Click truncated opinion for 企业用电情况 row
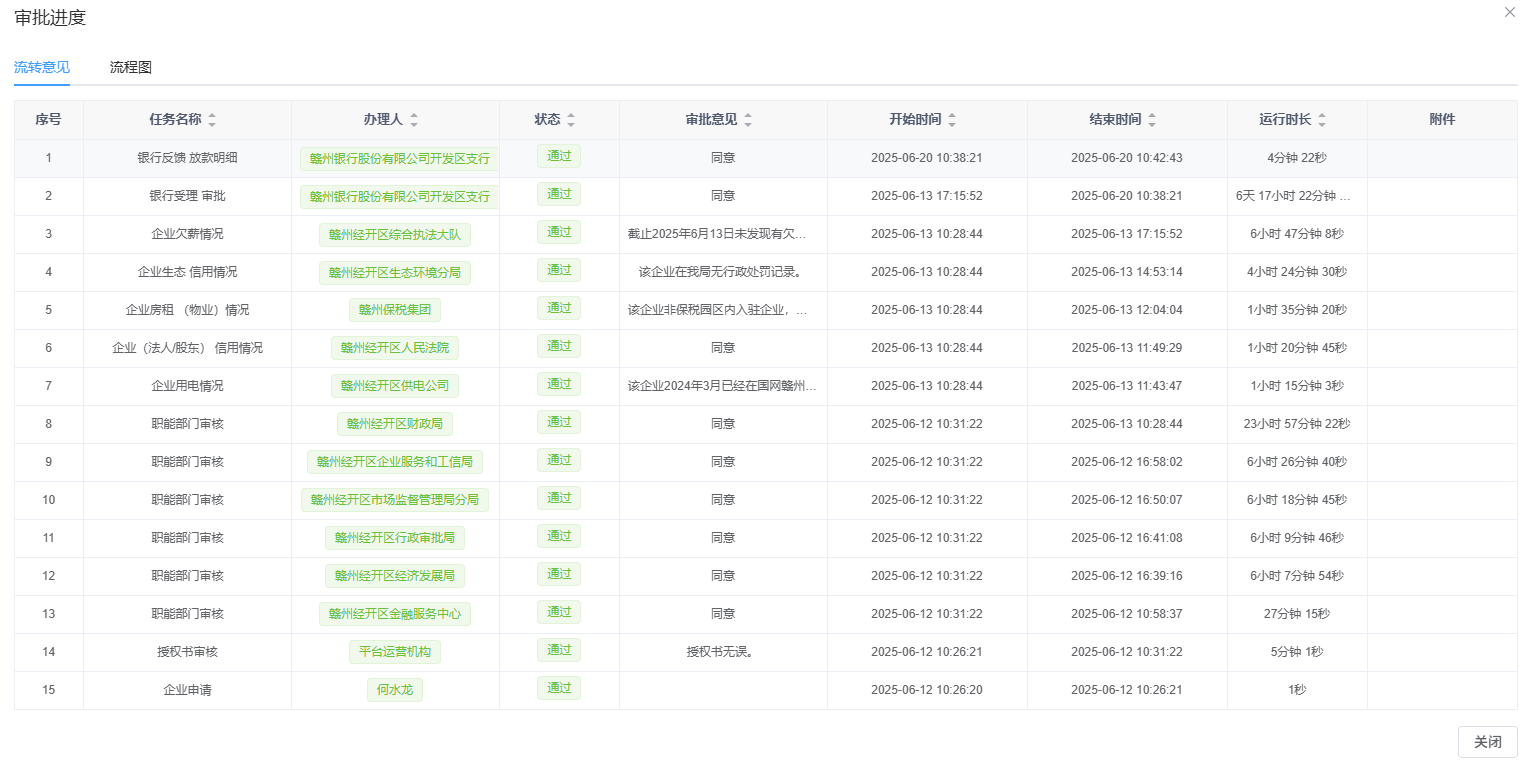The height and width of the screenshot is (774, 1529). [x=722, y=386]
